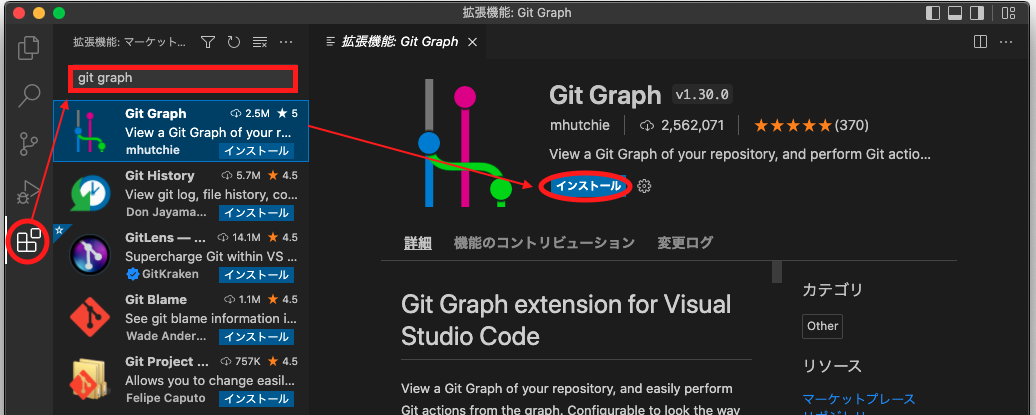Screen dimensions: 1036x415
Task: Click the Git Blame icon thumbnail
Action: click(x=90, y=318)
